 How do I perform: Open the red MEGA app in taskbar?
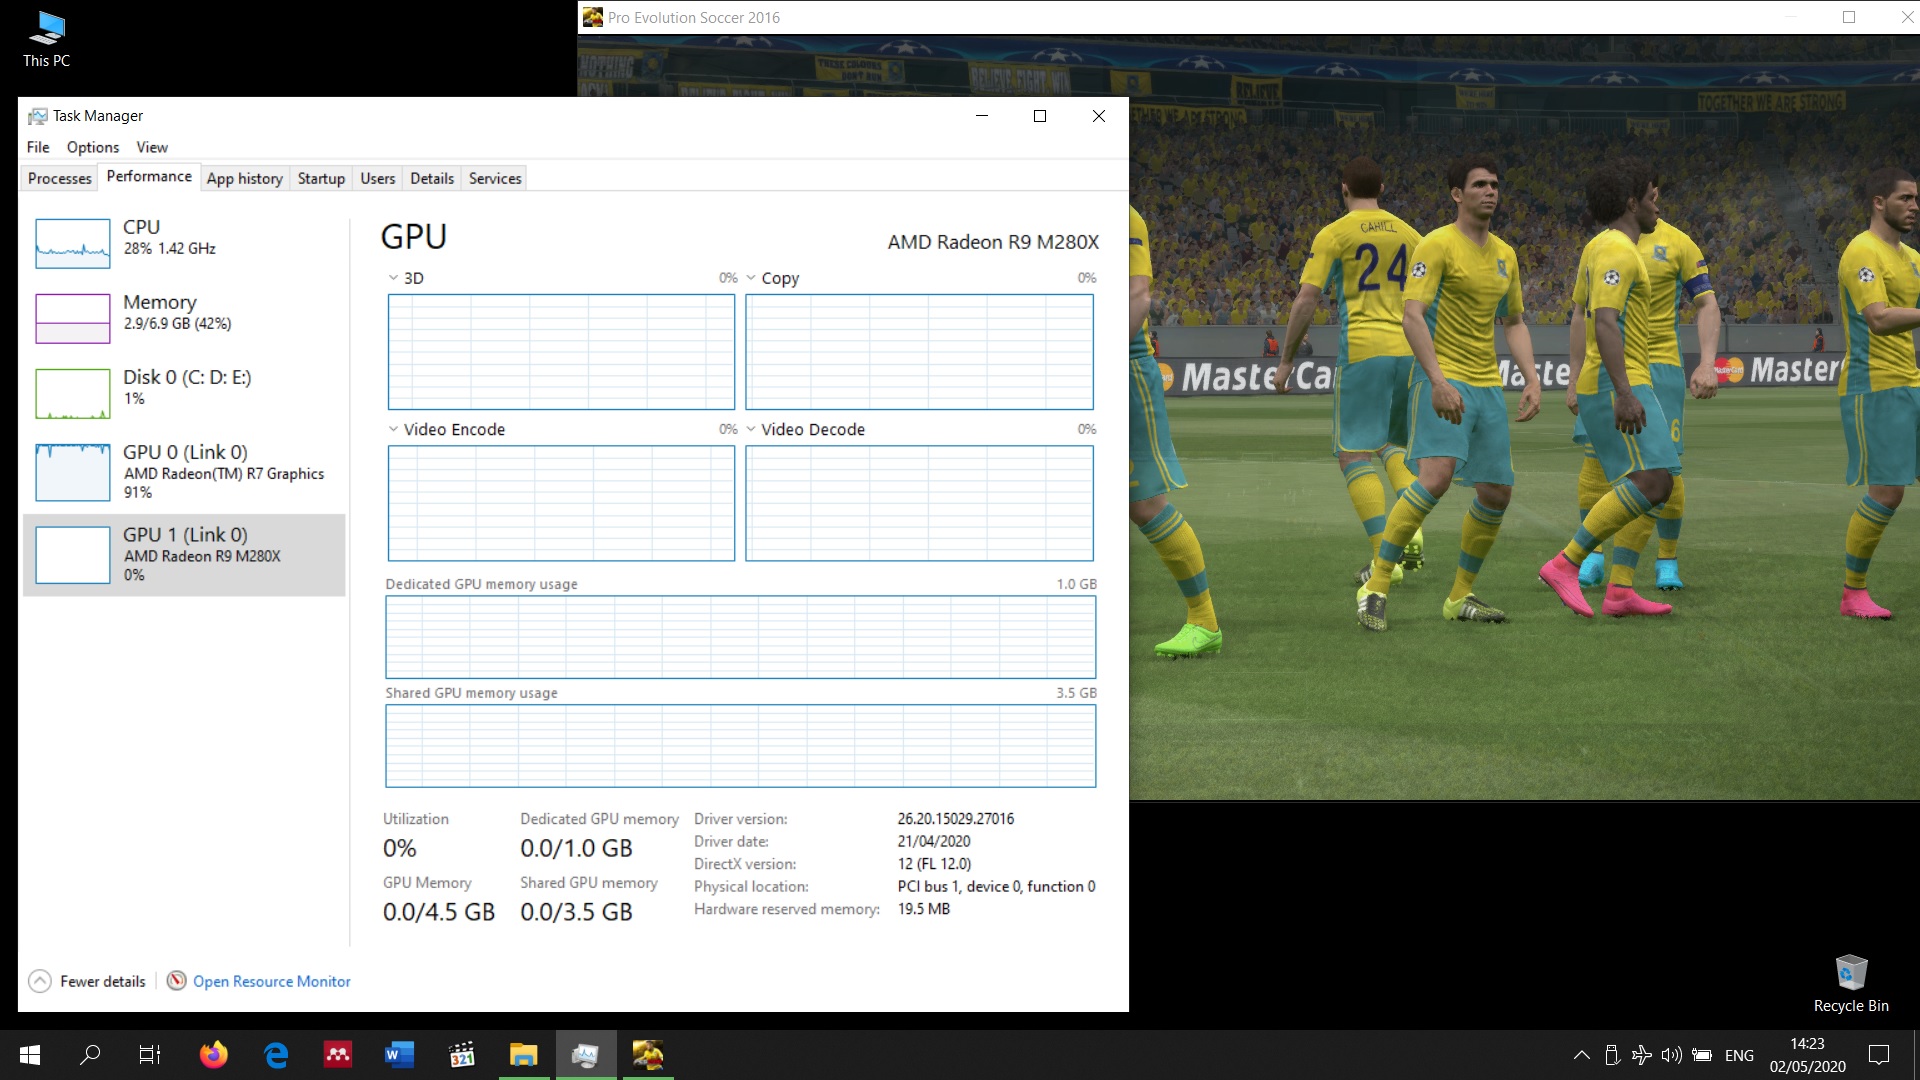coord(338,1055)
